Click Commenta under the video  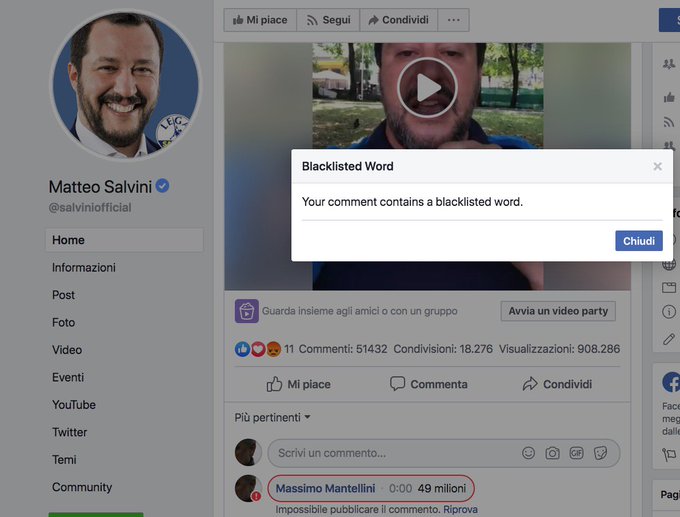428,384
